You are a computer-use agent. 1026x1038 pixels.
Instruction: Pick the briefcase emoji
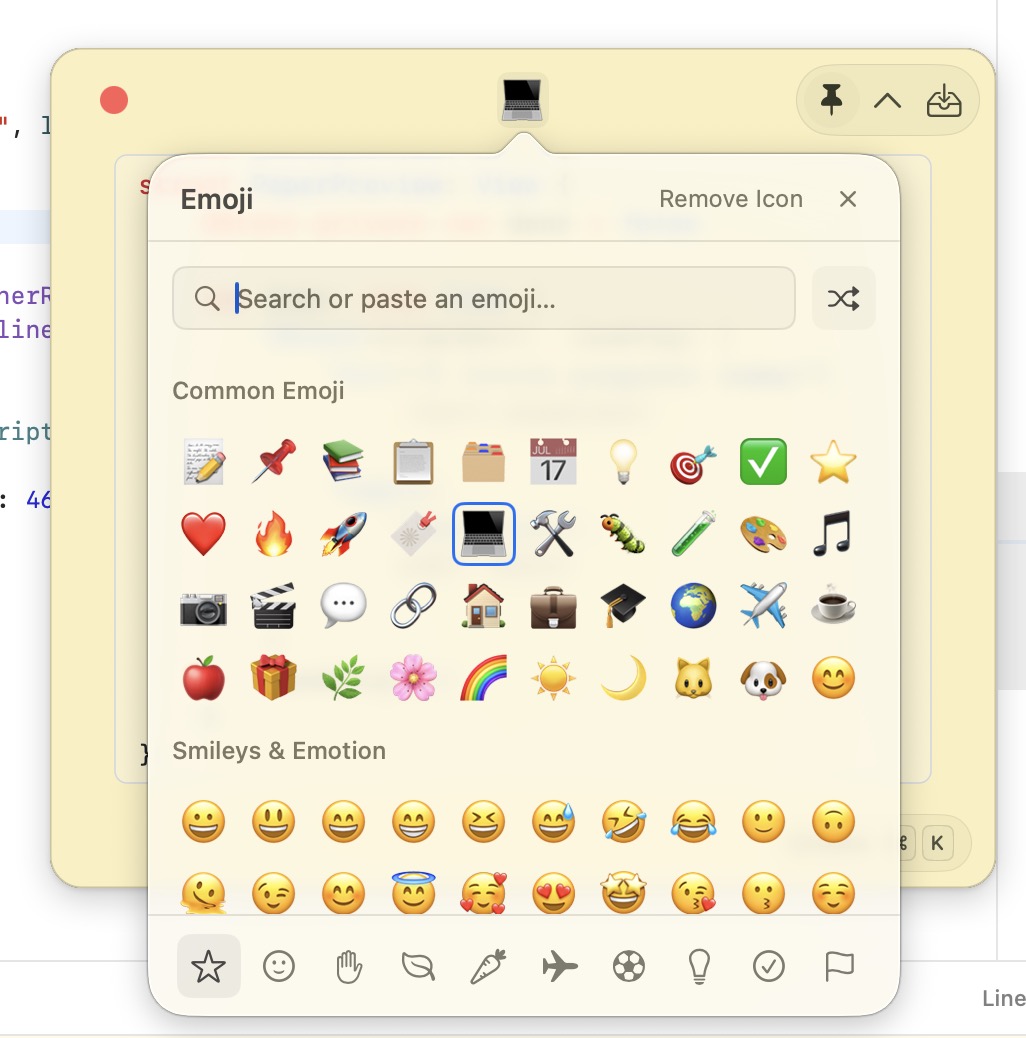tap(553, 606)
